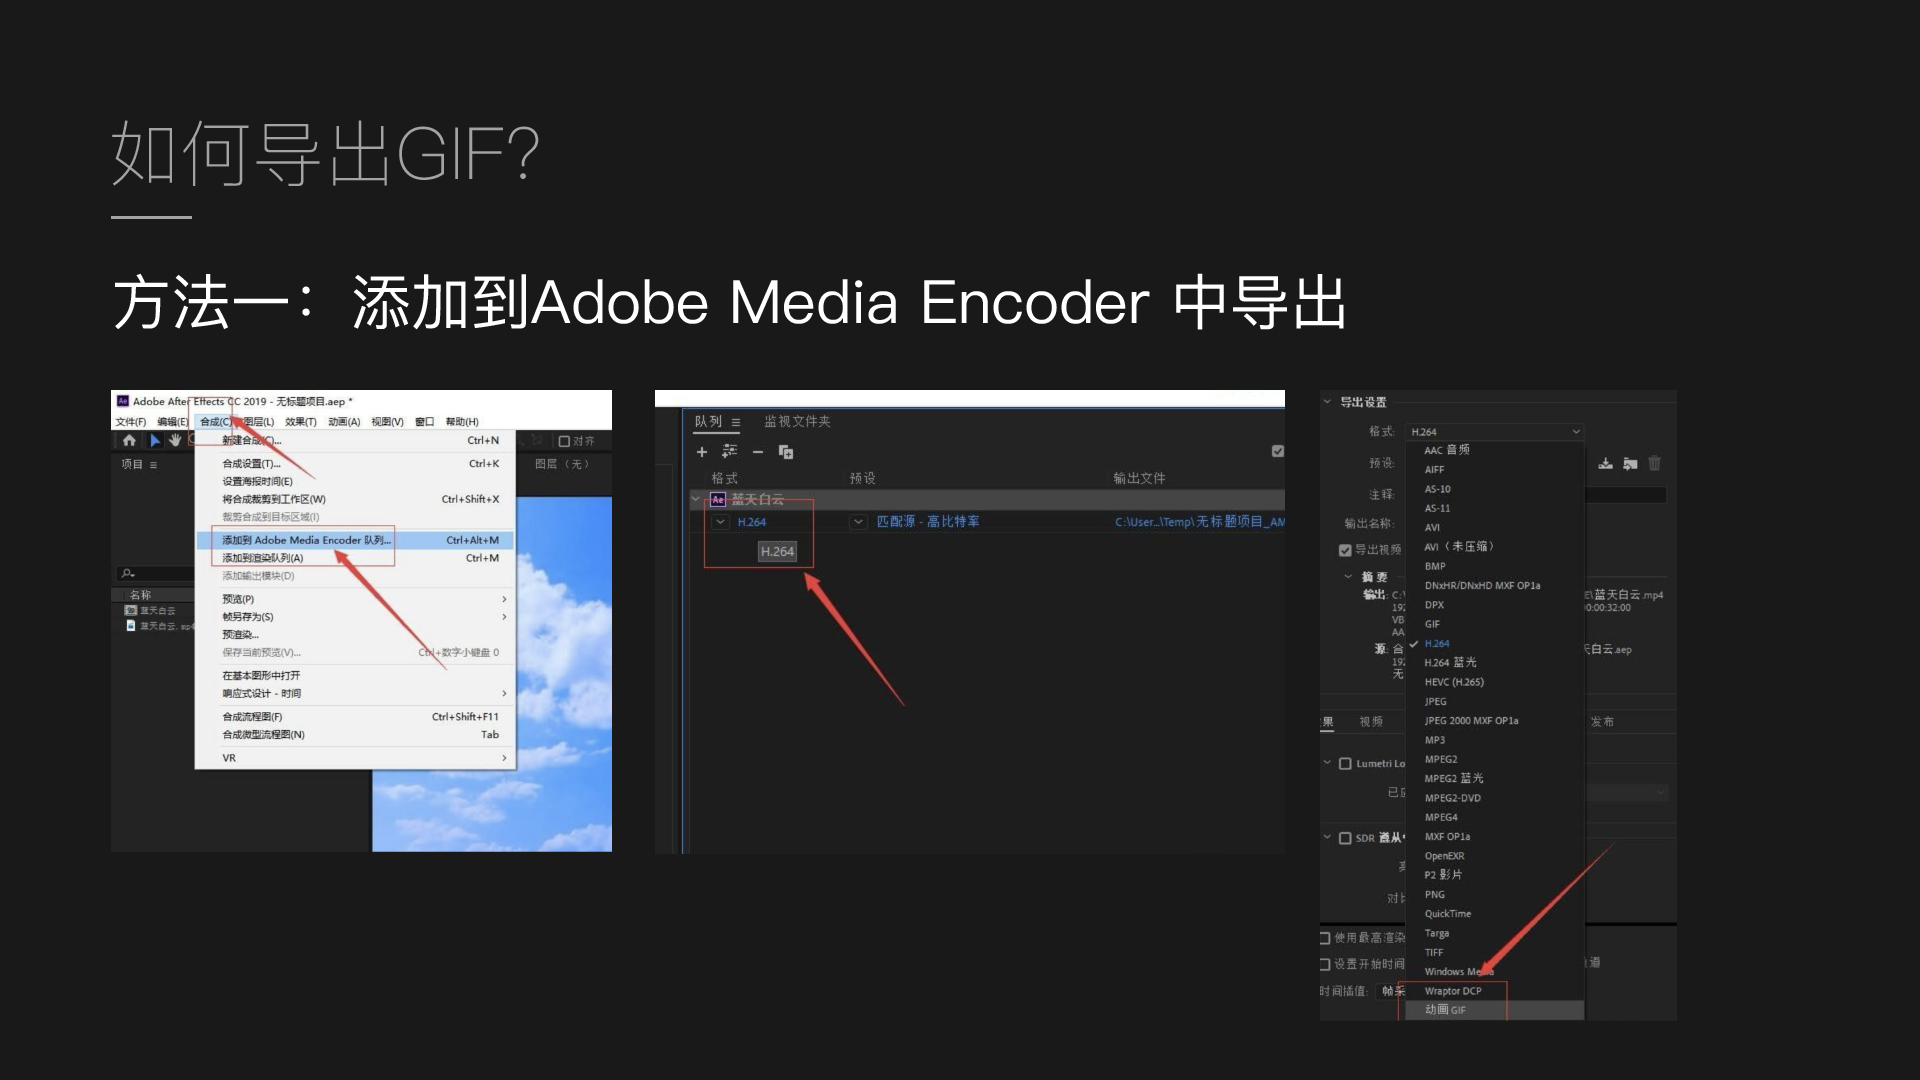The image size is (1920, 1080).
Task: Choose 添加到 Adobe Media Encoder 队列 menu entry
Action: click(305, 540)
